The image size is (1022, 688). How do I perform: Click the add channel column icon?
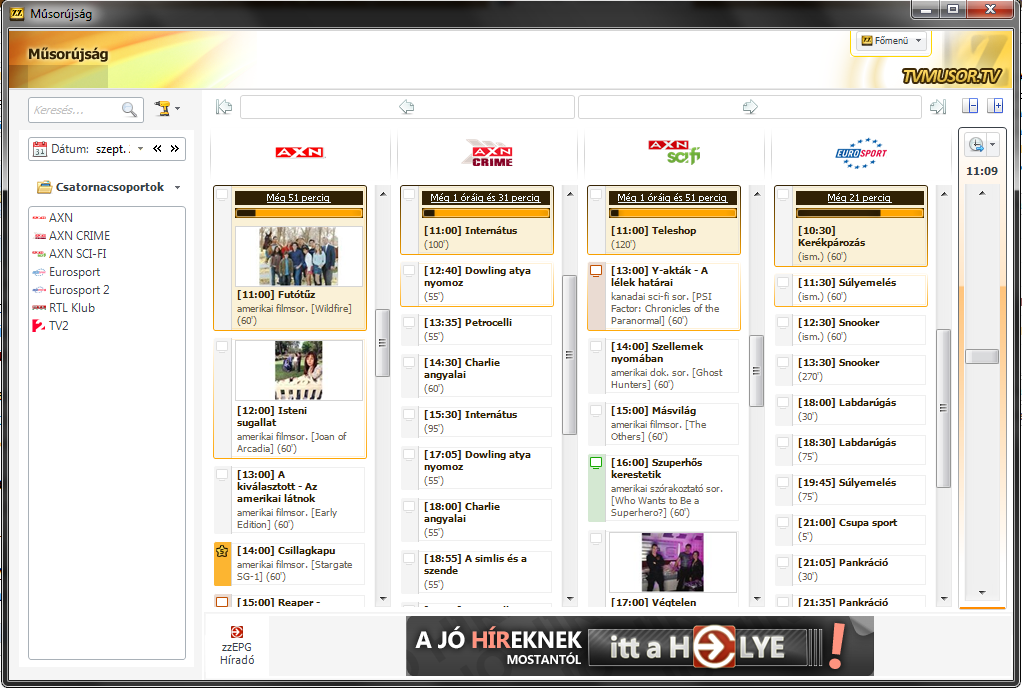(x=995, y=107)
